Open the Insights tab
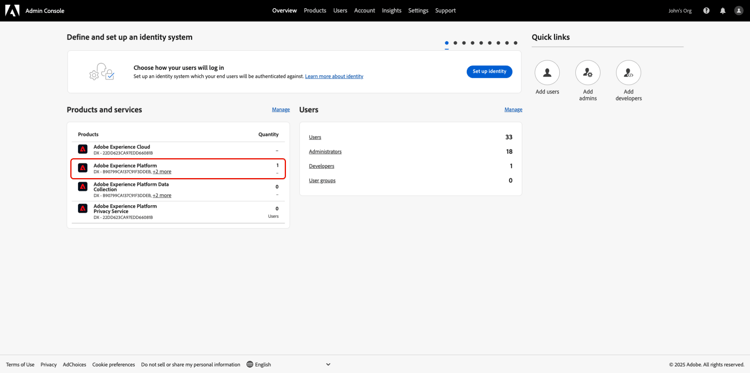This screenshot has height=373, width=750. coord(391,11)
